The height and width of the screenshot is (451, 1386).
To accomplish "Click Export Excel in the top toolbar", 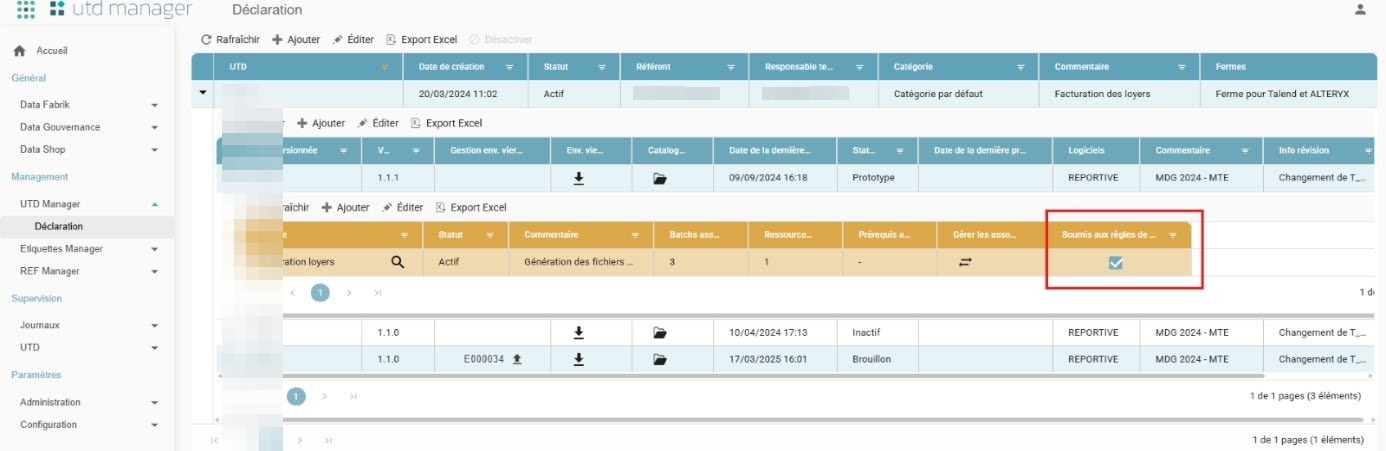I will click(421, 40).
